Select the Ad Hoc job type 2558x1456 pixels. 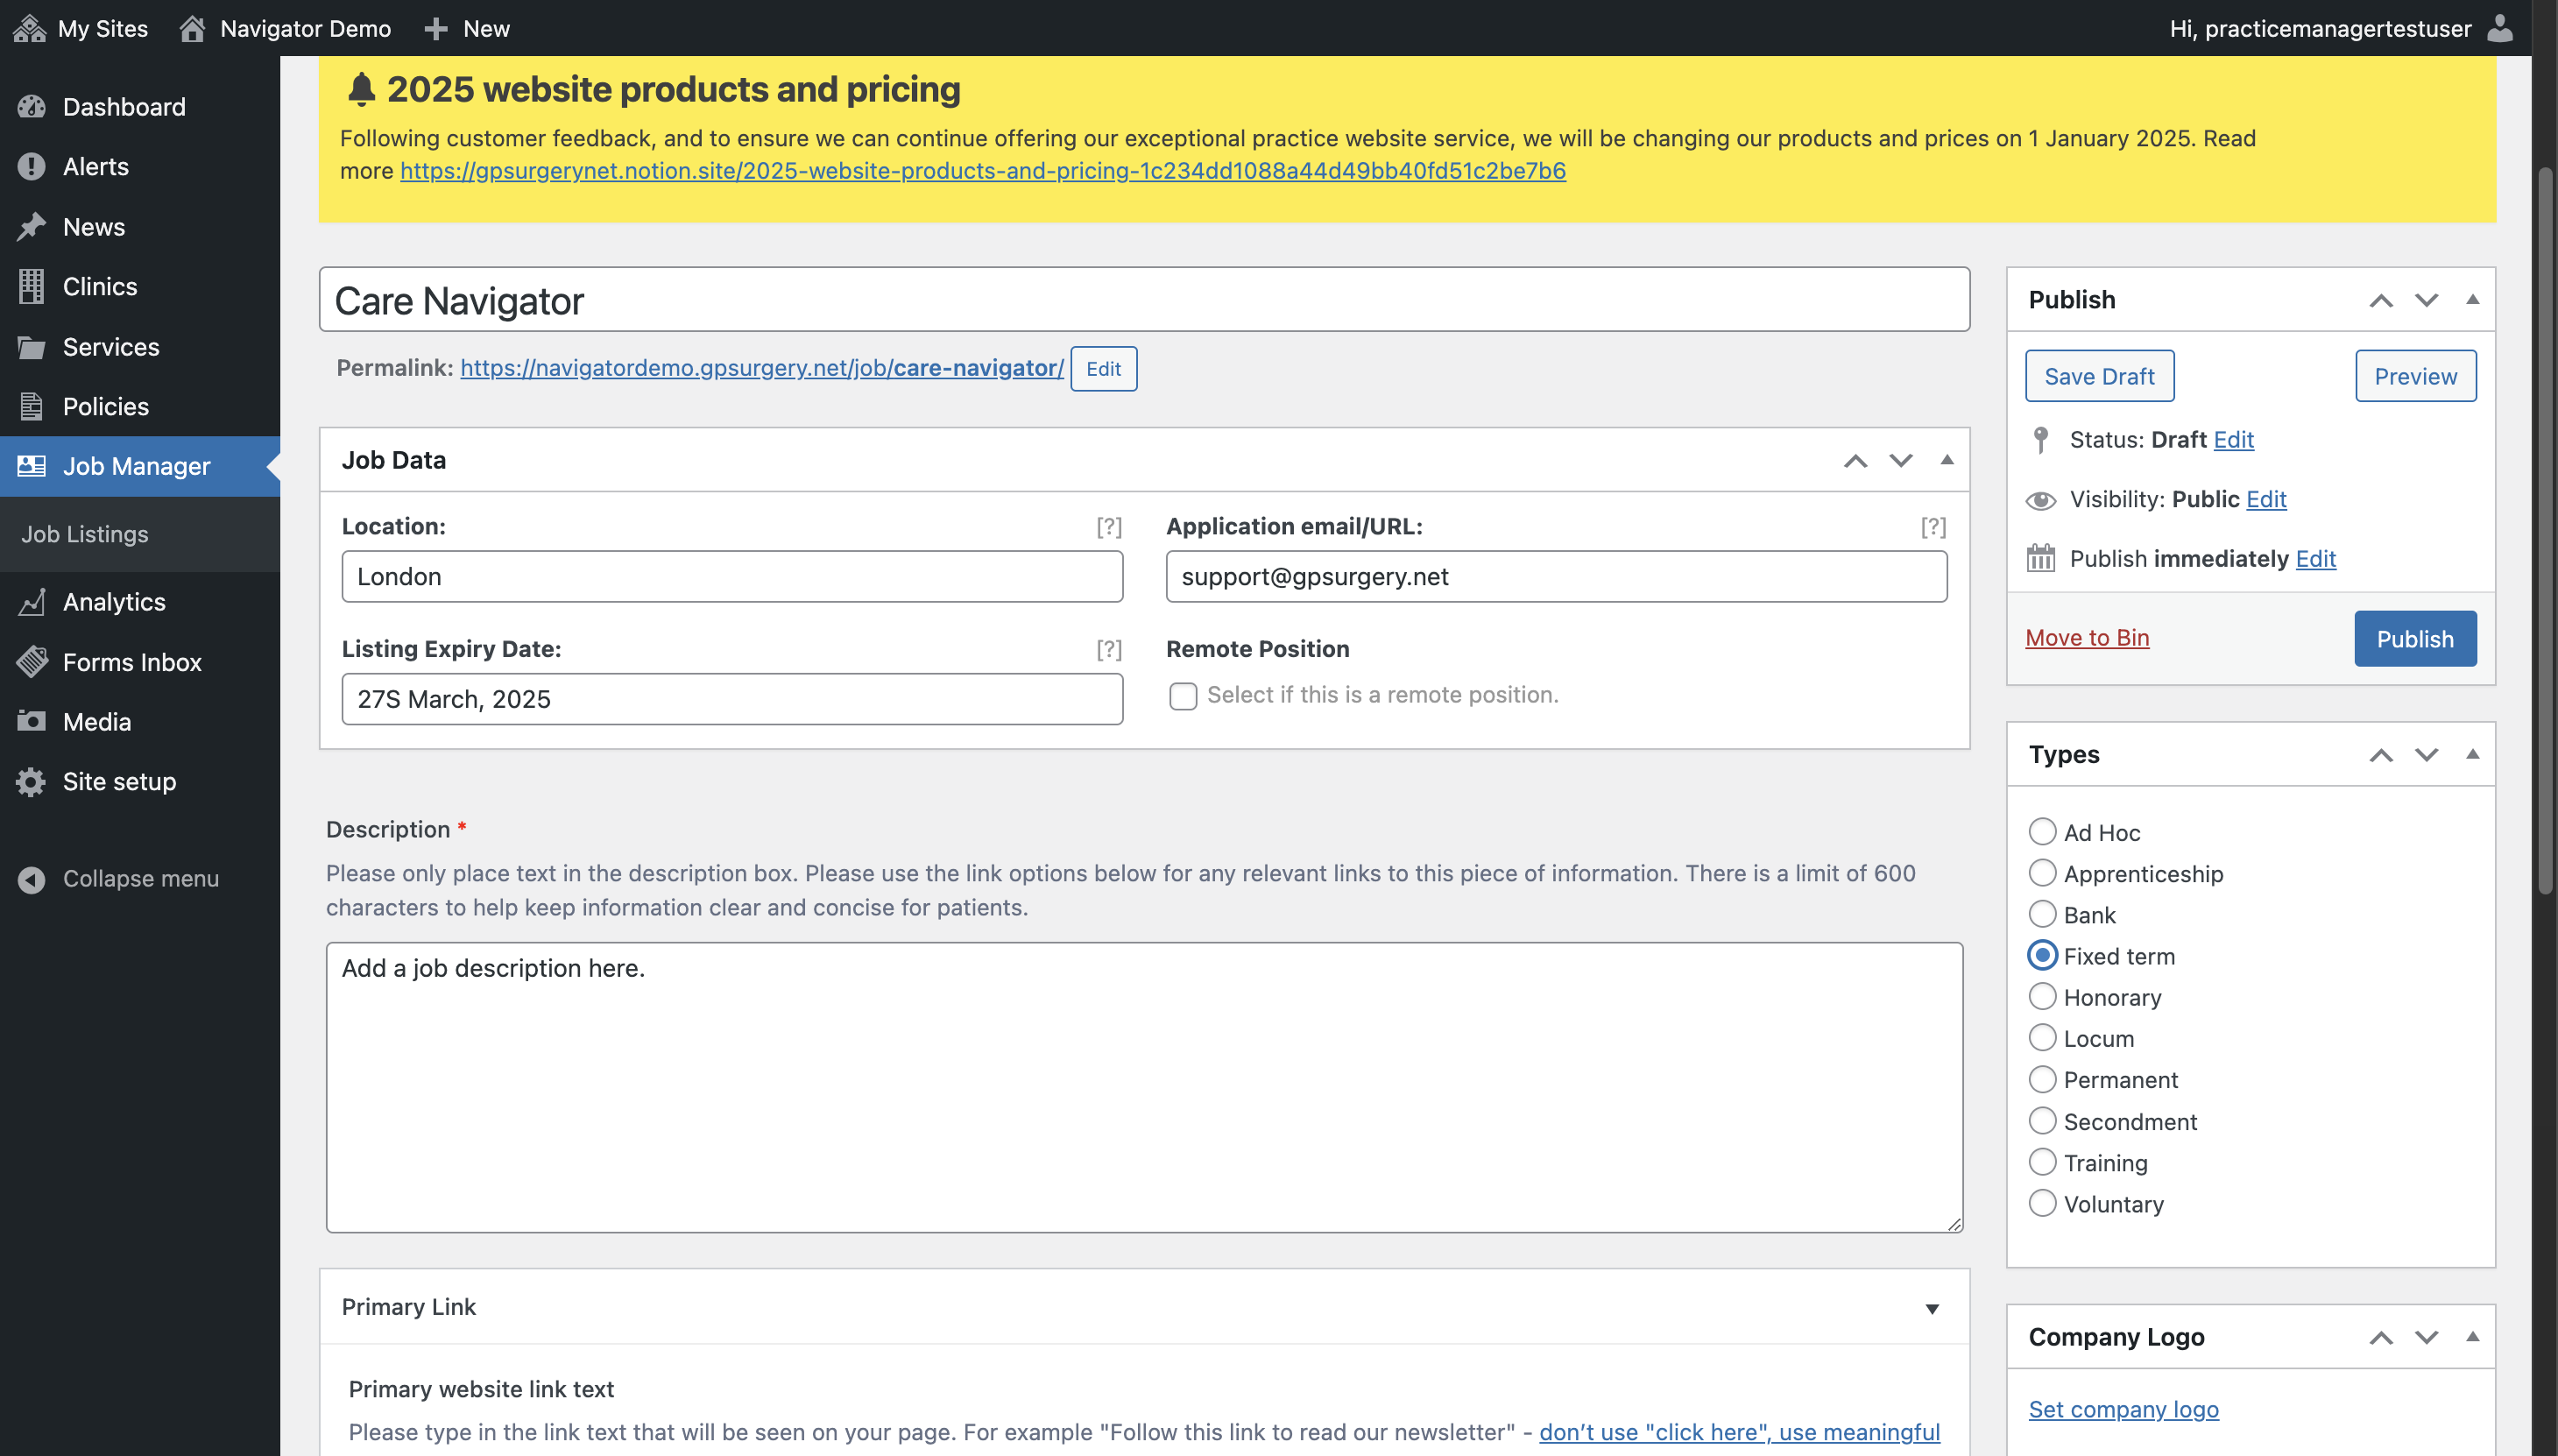pos(2042,831)
